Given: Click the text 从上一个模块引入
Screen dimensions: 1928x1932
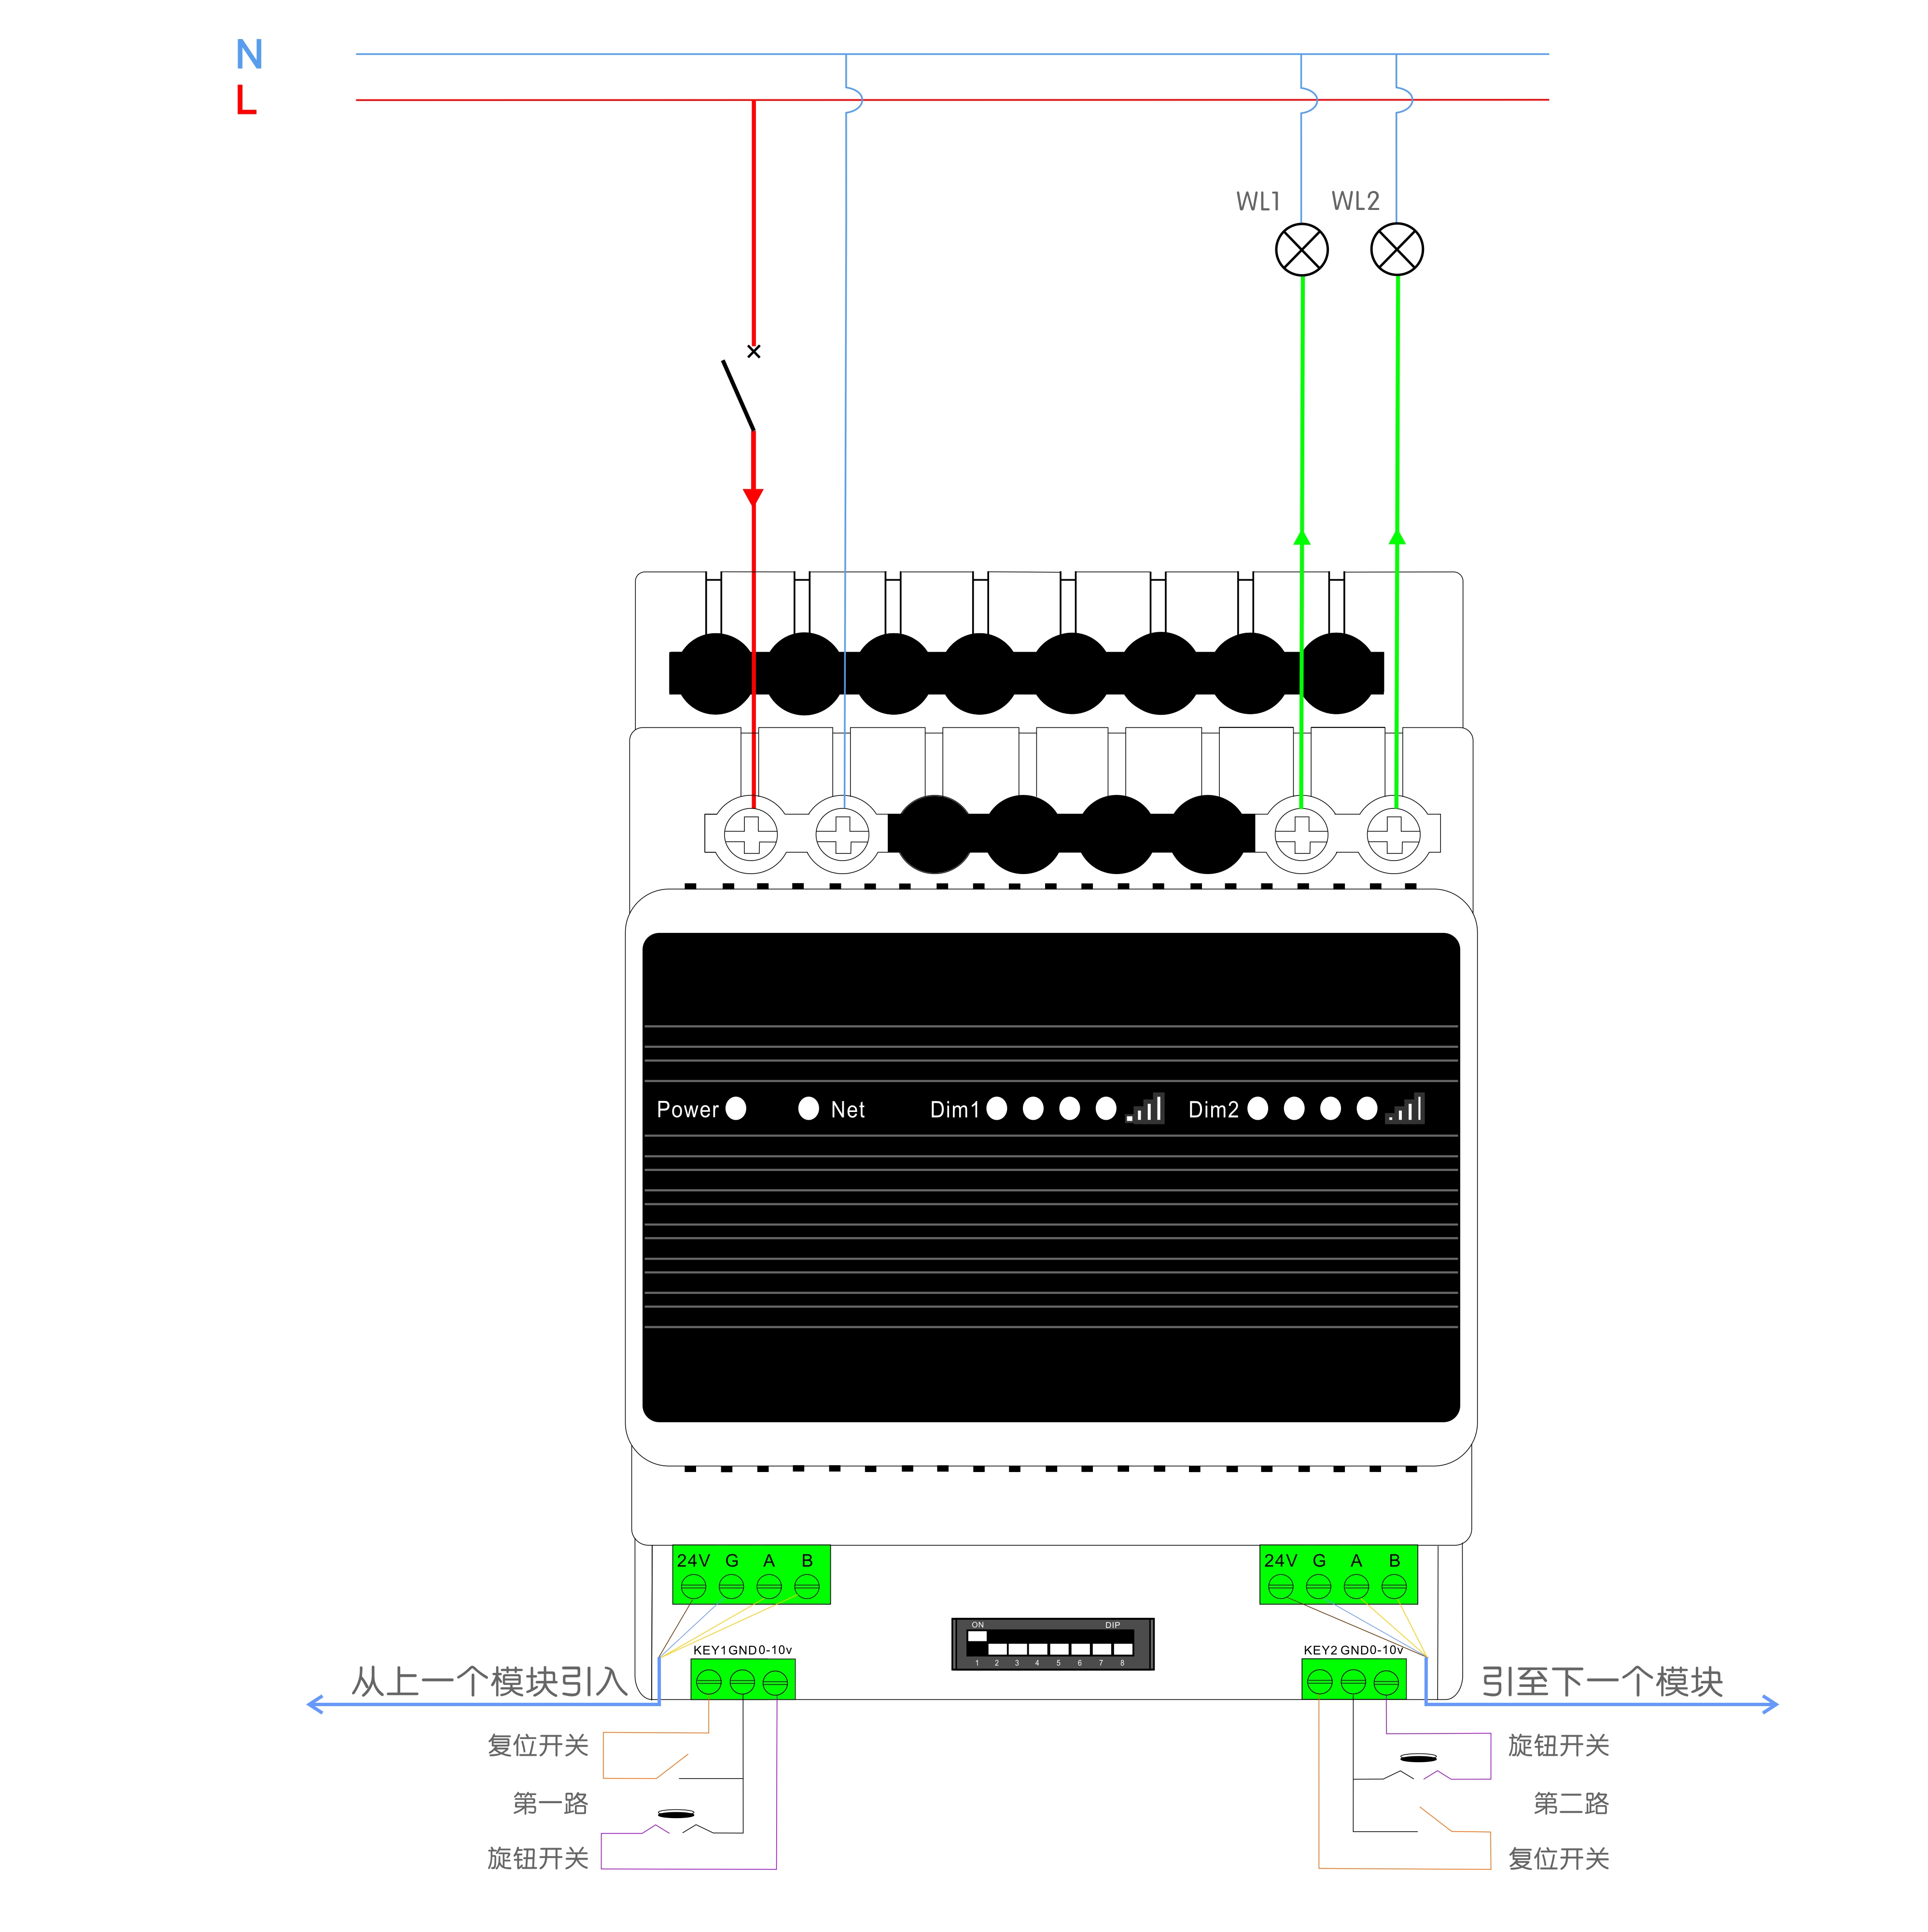Looking at the screenshot, I should point(489,1681).
